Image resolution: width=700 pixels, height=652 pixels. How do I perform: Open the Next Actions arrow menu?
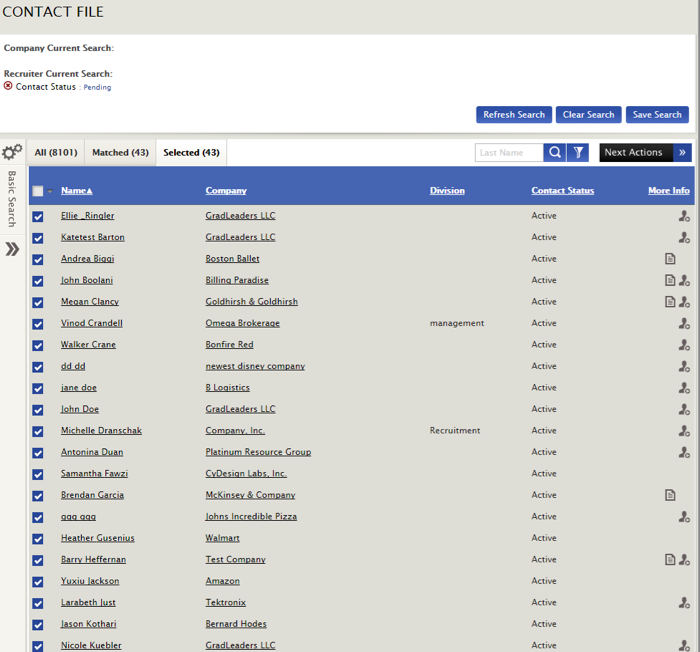682,152
